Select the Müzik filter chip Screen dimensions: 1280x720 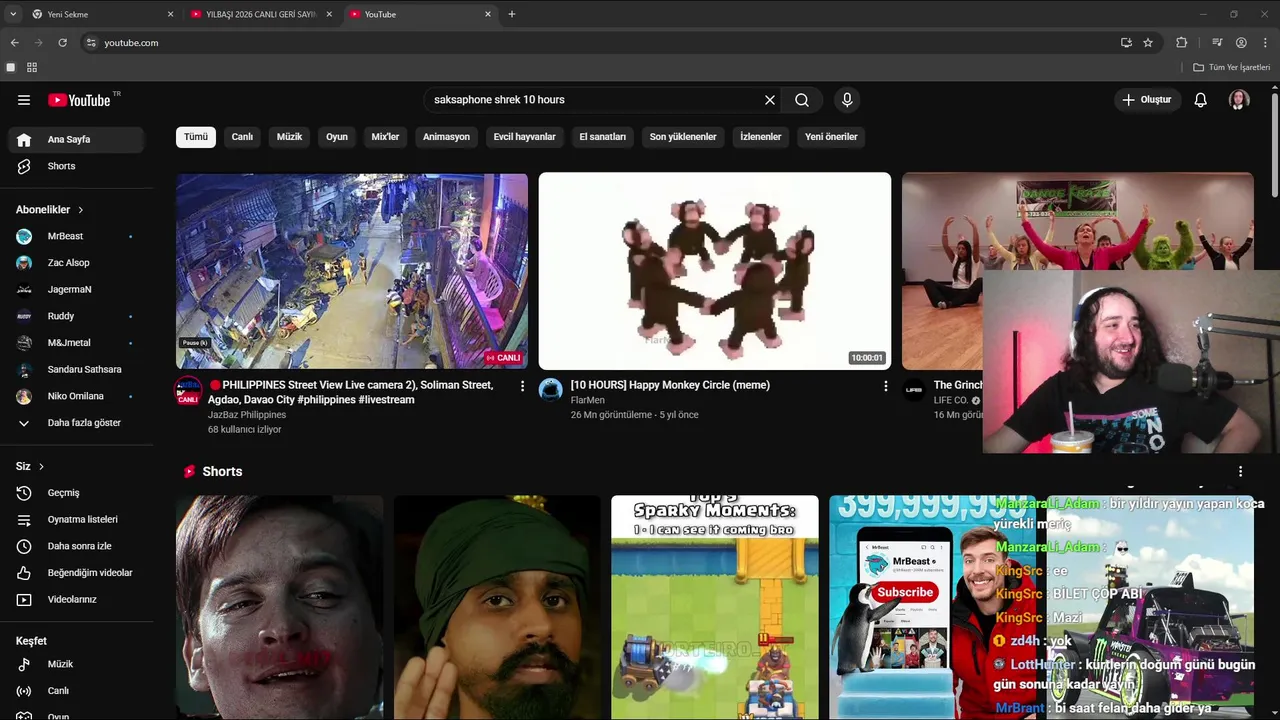tap(289, 137)
